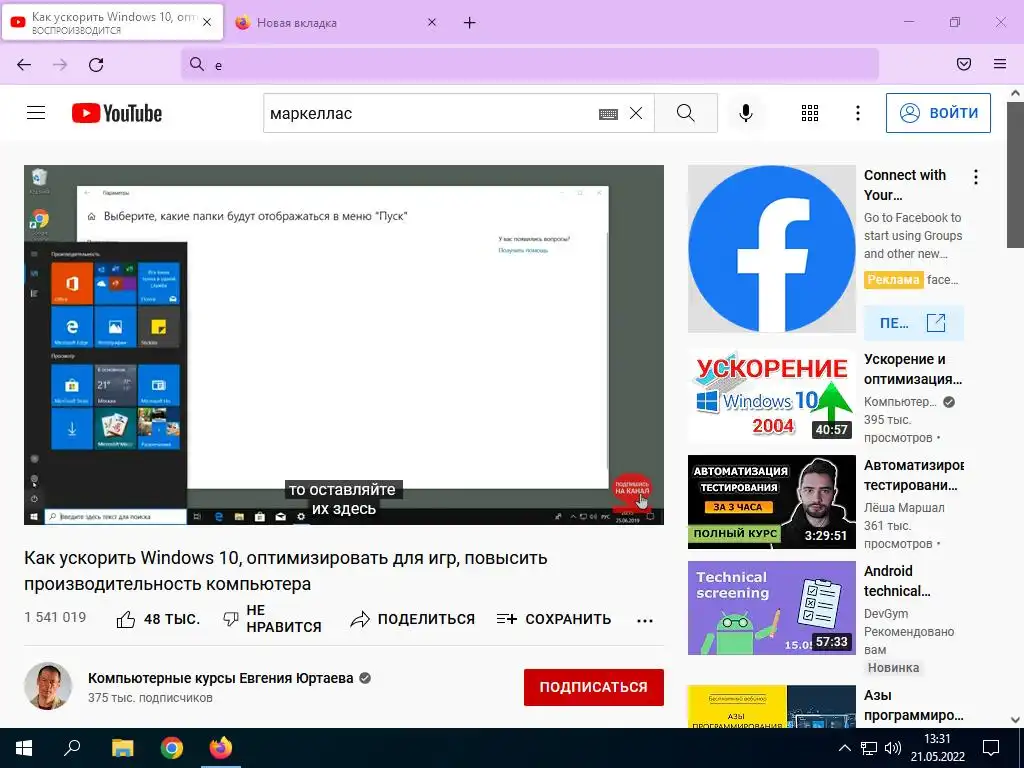Click the Подписаться на канал overlay in video

(x=632, y=490)
